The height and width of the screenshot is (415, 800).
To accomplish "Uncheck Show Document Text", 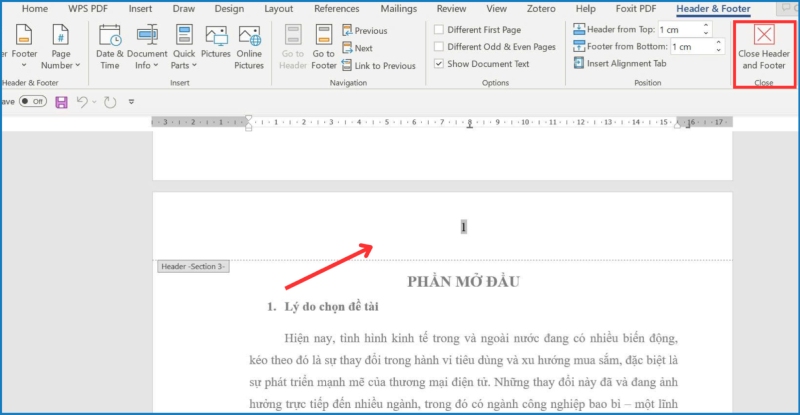I will coord(439,64).
